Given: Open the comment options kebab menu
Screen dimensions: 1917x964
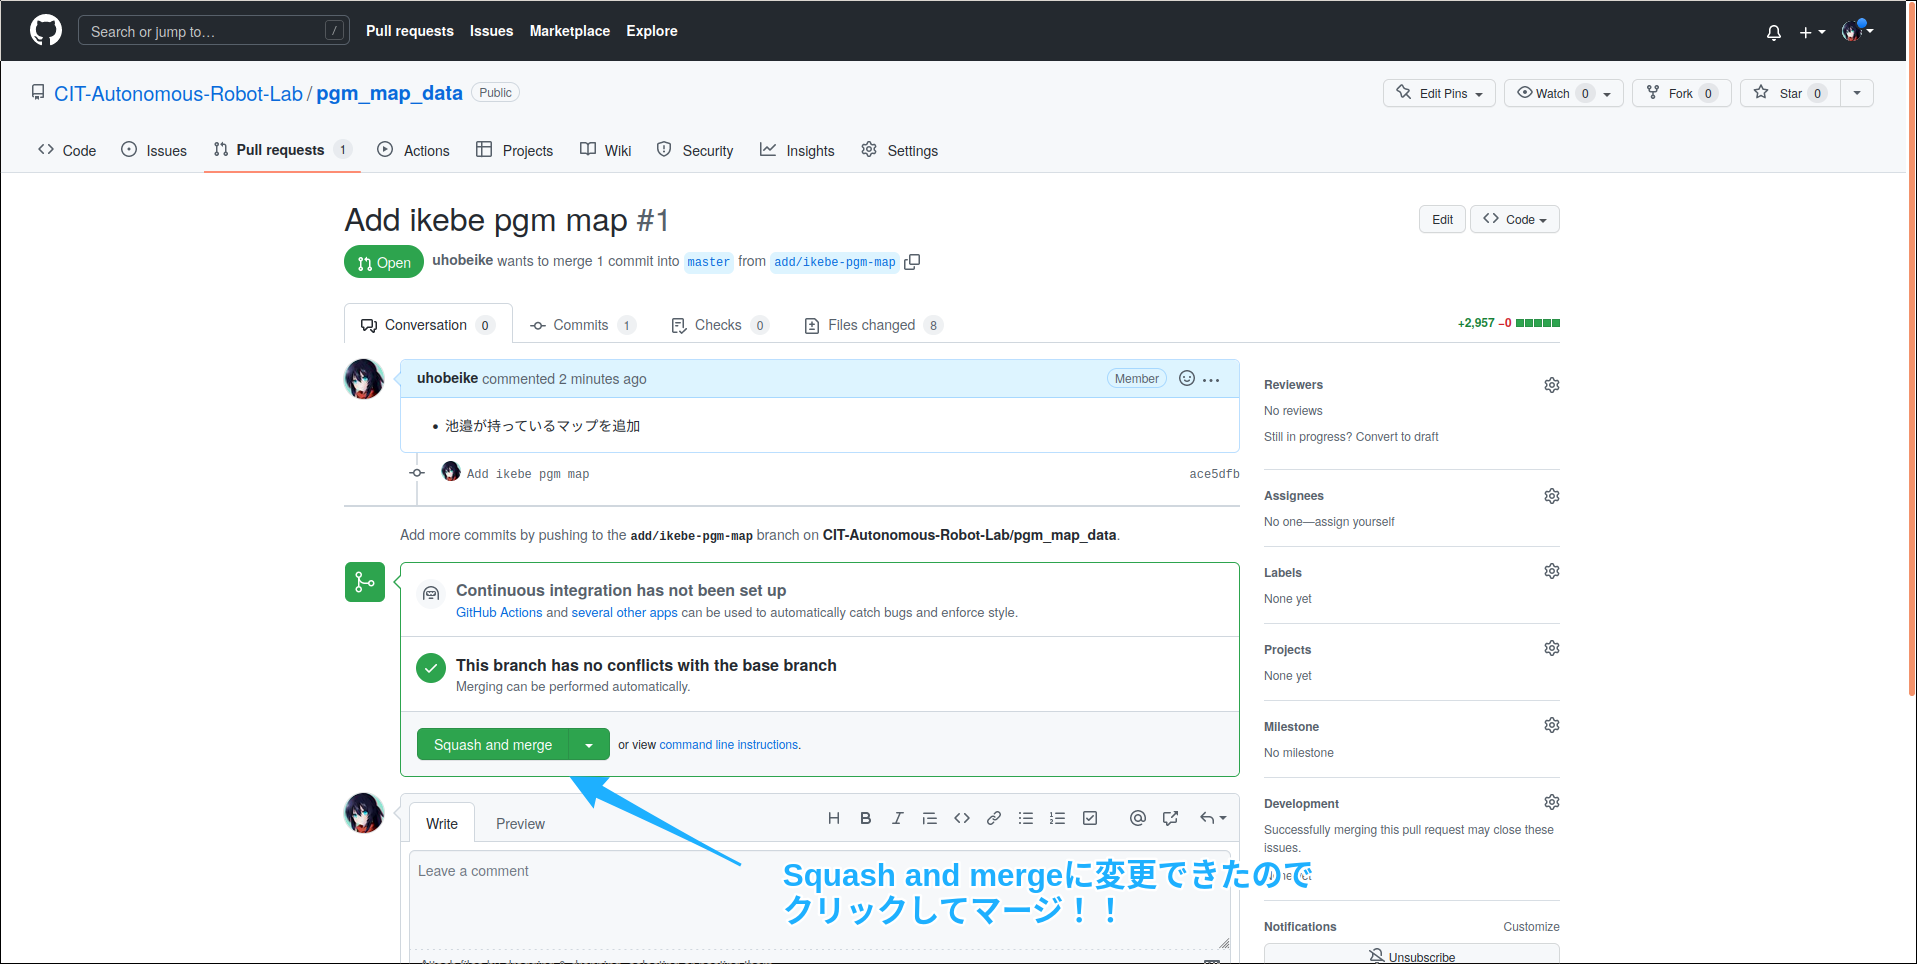Looking at the screenshot, I should (1211, 379).
